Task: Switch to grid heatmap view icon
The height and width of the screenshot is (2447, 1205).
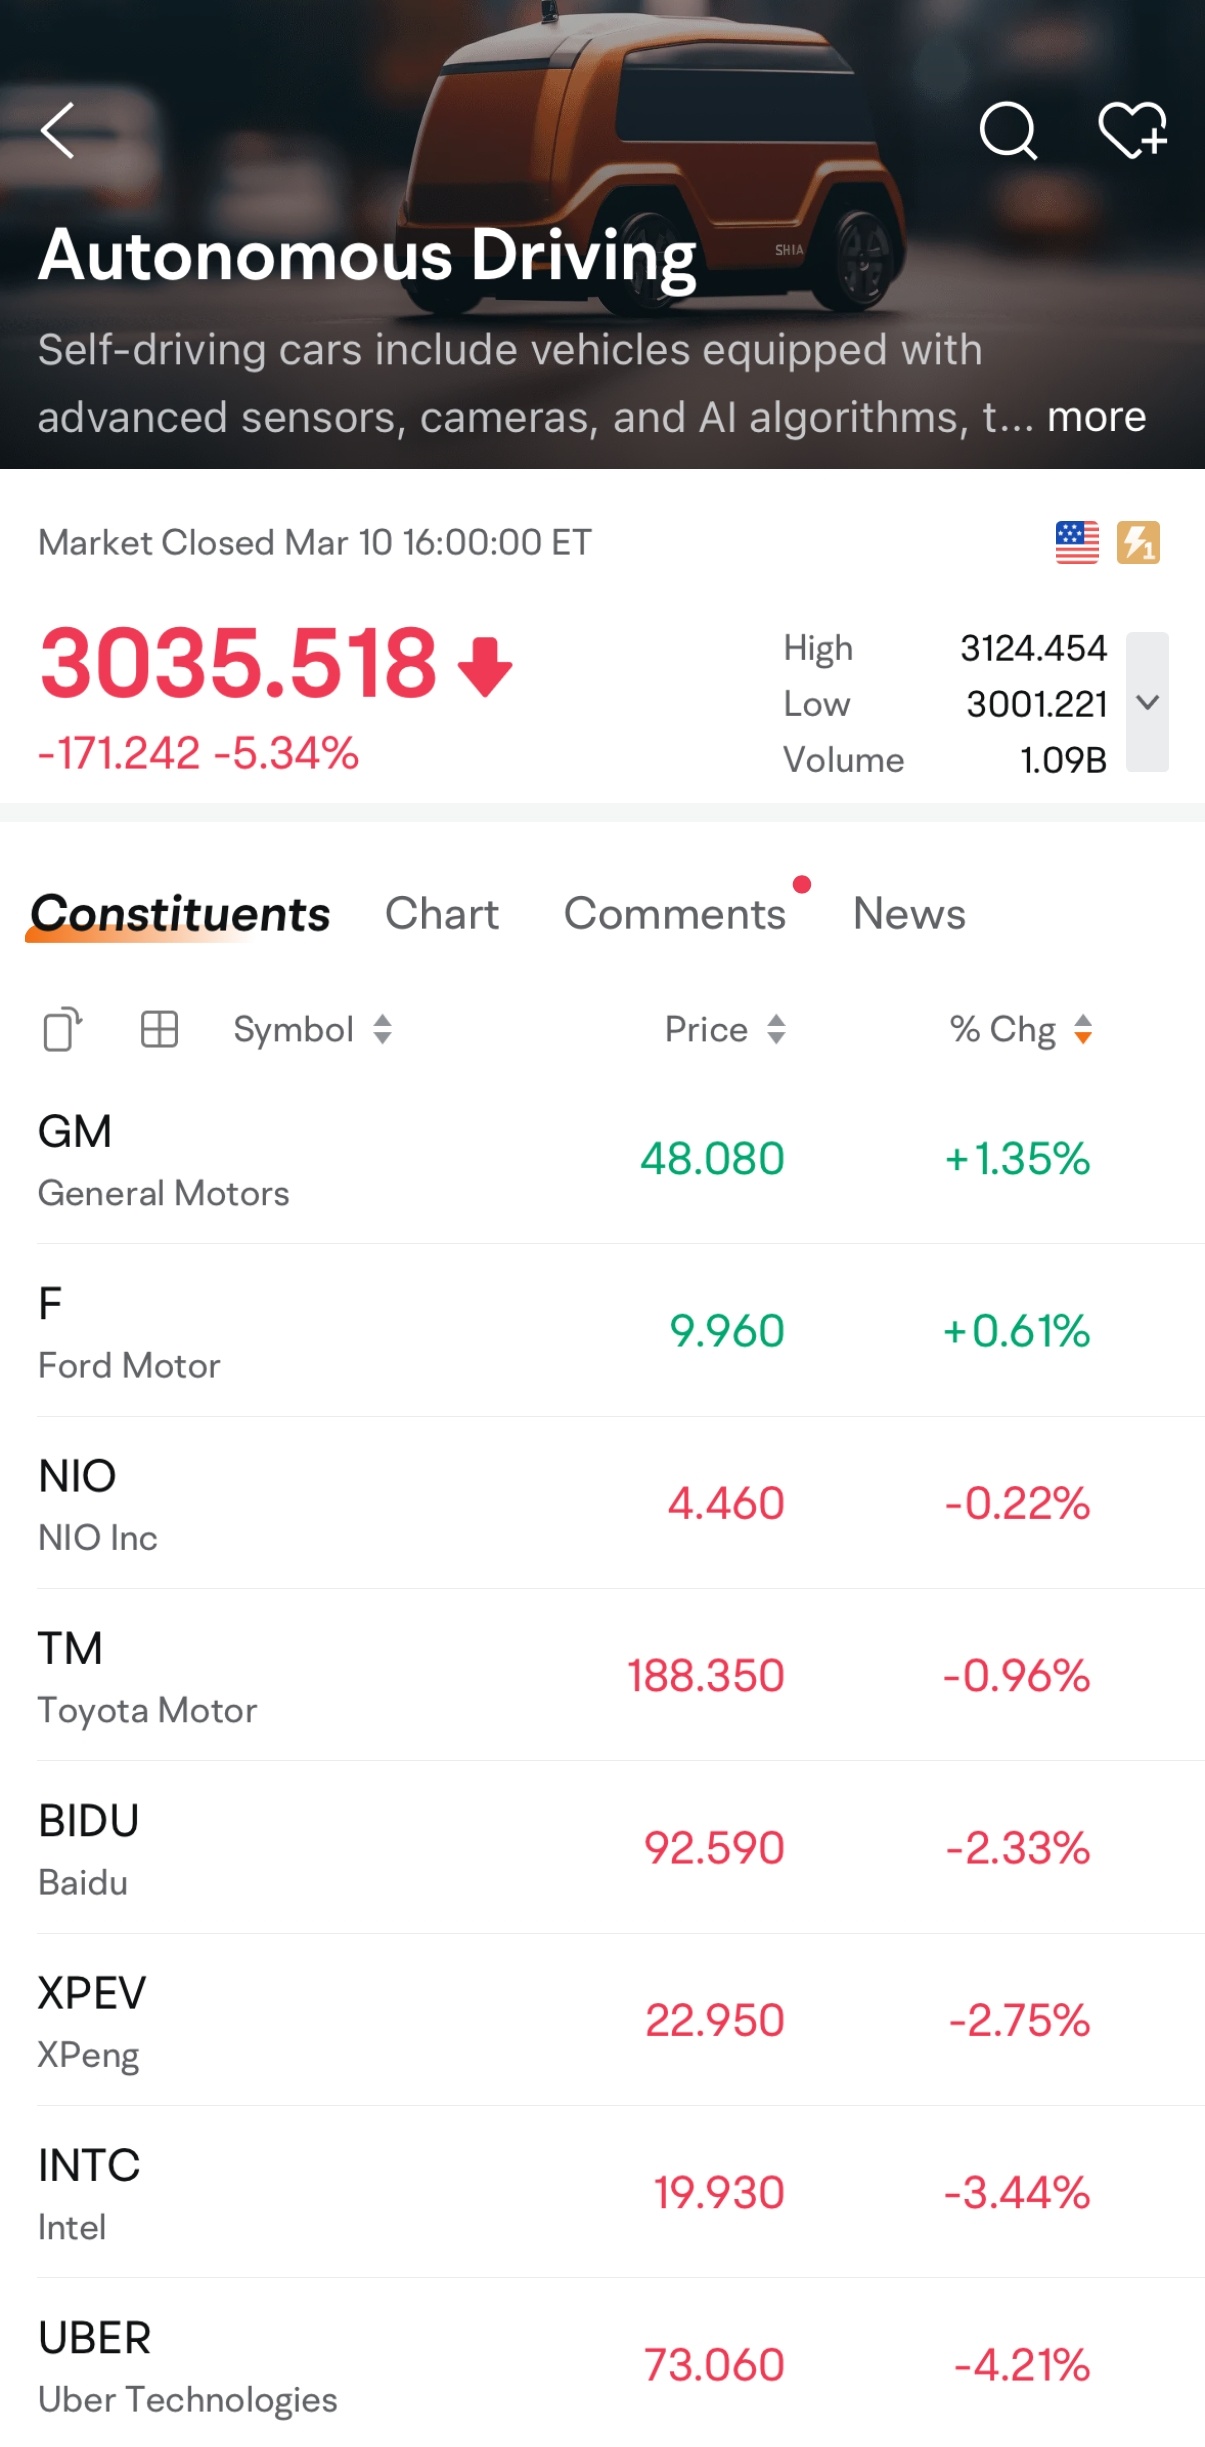Action: click(x=159, y=1029)
